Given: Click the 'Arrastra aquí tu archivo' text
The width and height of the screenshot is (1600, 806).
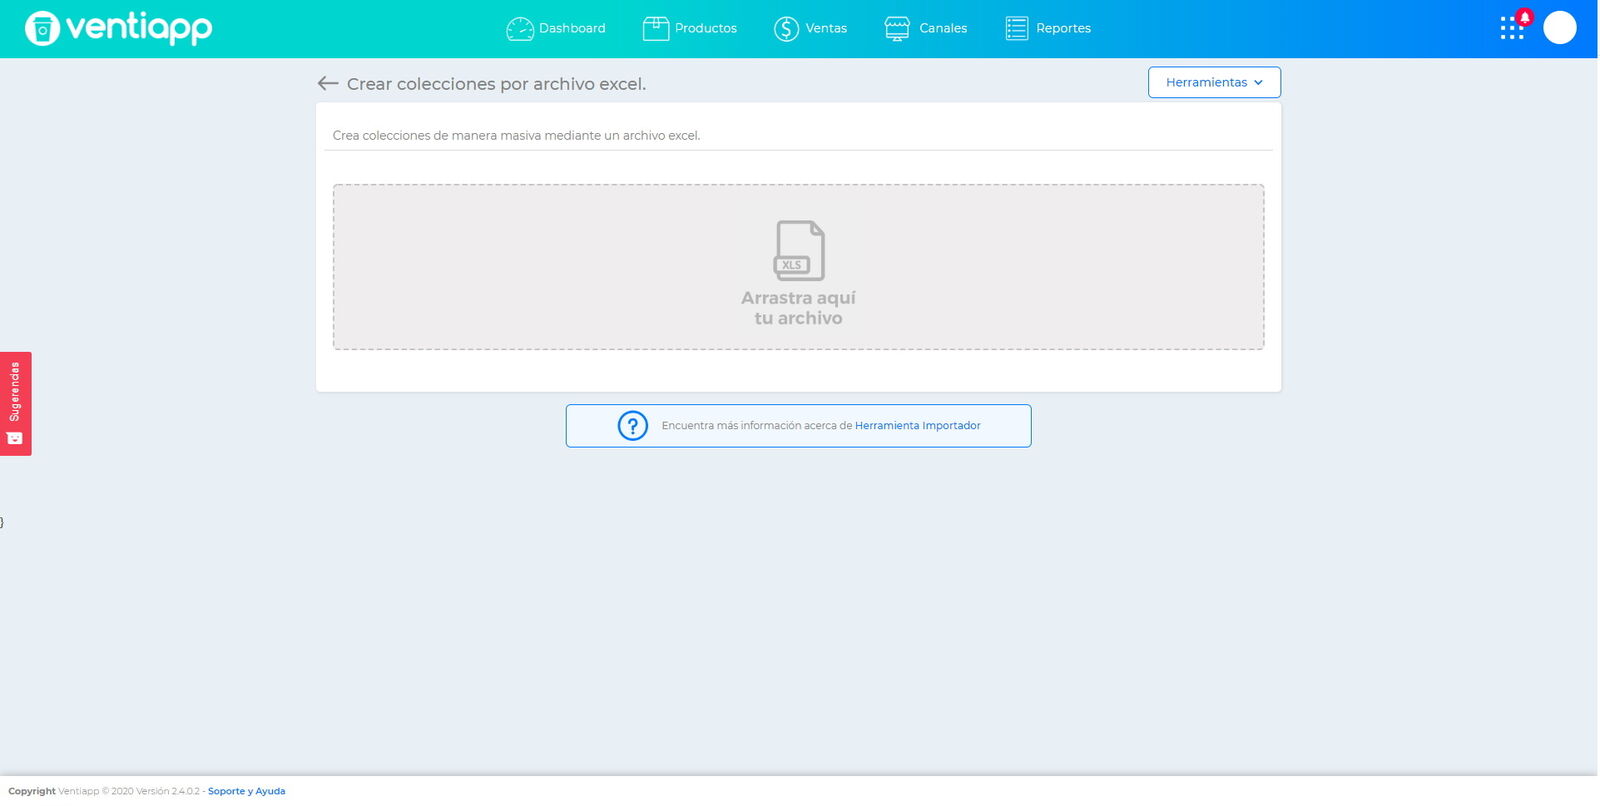Looking at the screenshot, I should pos(798,308).
